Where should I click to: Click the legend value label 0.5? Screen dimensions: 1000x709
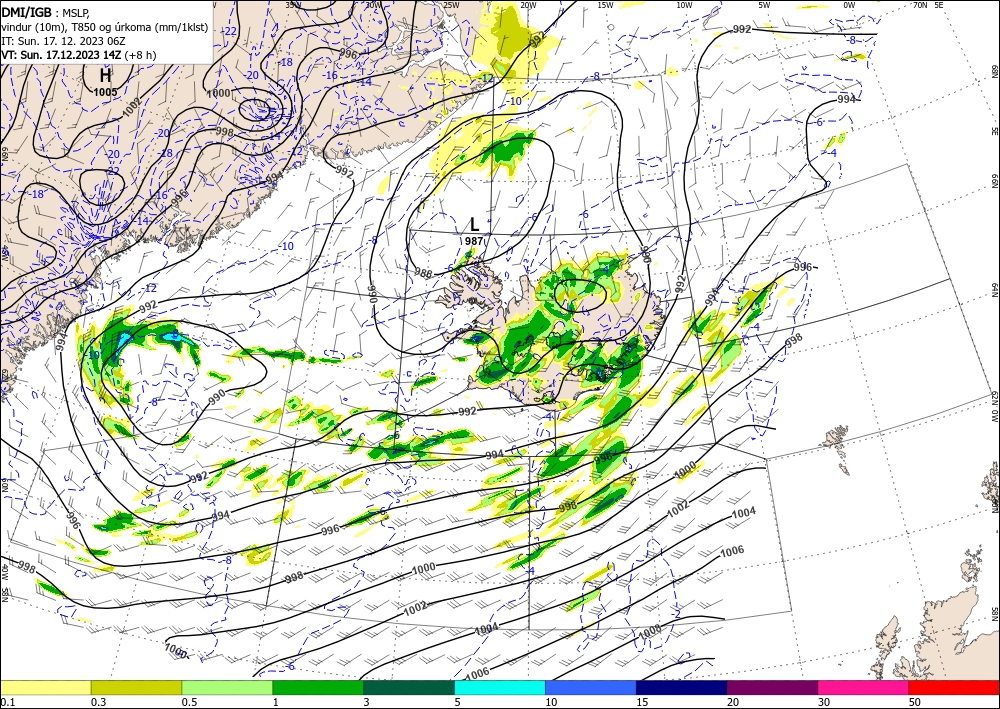click(x=189, y=702)
